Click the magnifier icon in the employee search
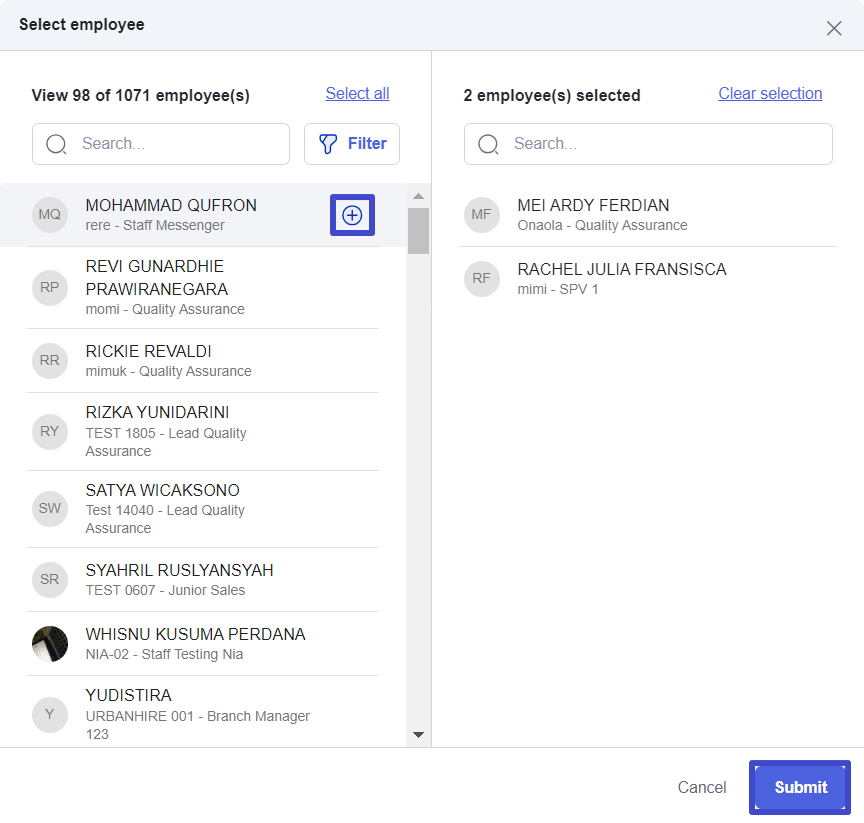The height and width of the screenshot is (823, 864). click(56, 144)
